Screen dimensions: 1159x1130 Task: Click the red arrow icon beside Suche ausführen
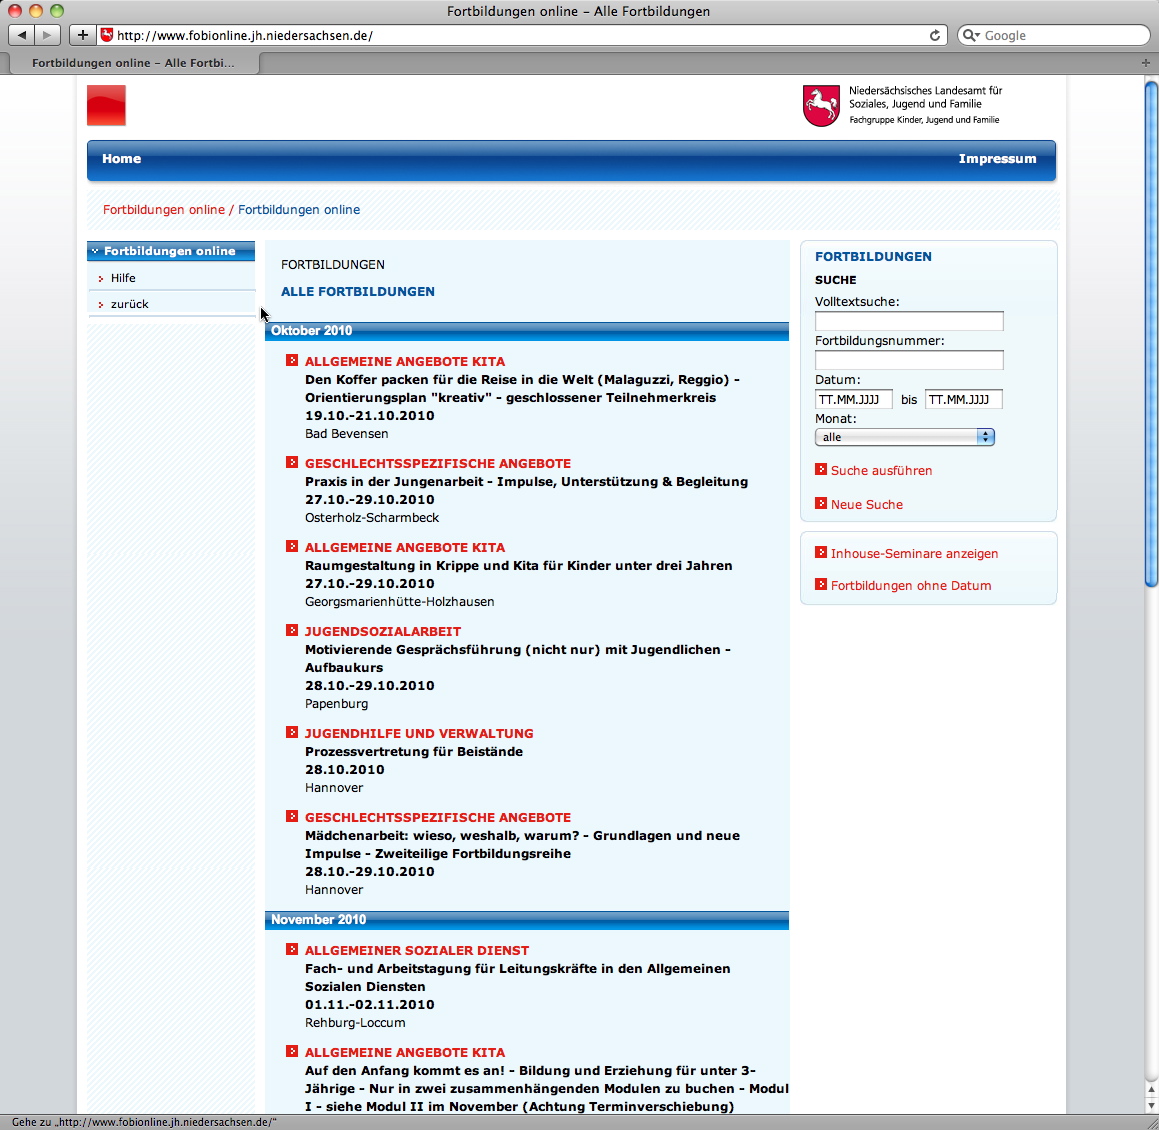pyautogui.click(x=821, y=469)
